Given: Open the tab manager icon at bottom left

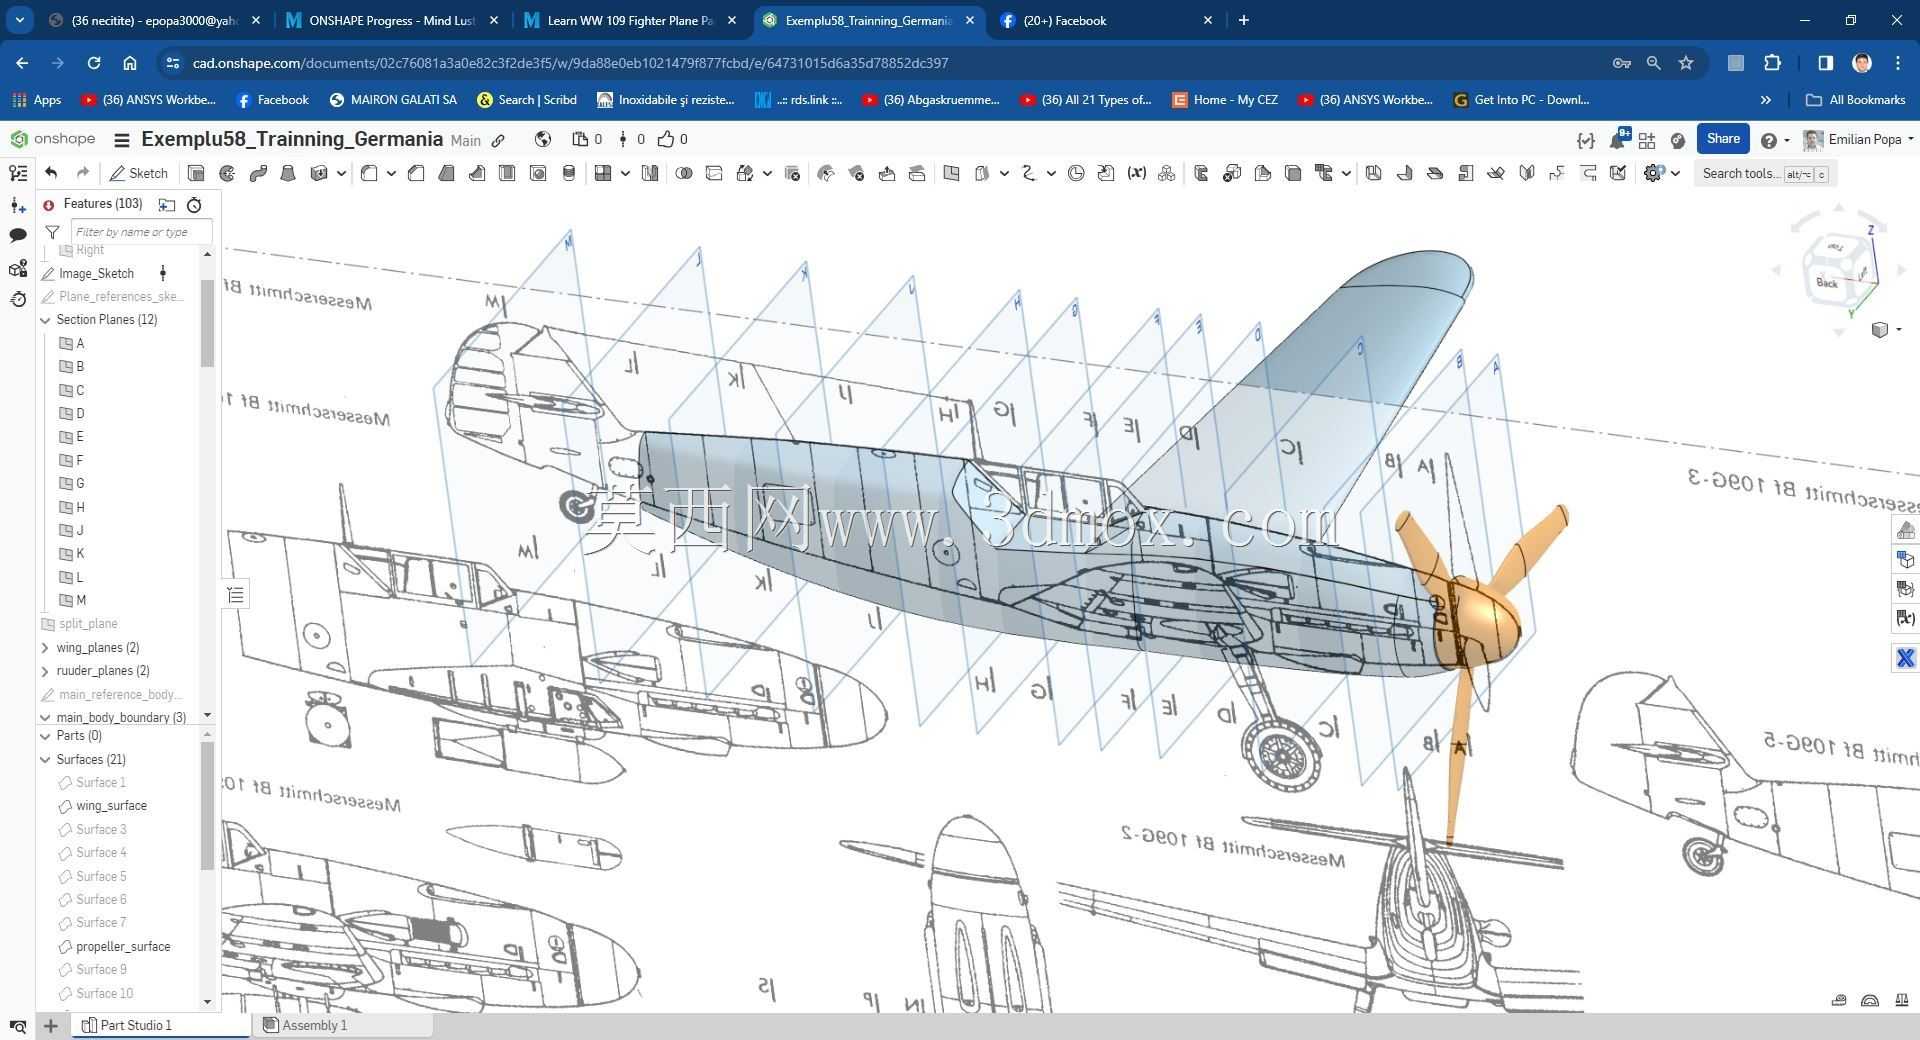Looking at the screenshot, I should (18, 1026).
